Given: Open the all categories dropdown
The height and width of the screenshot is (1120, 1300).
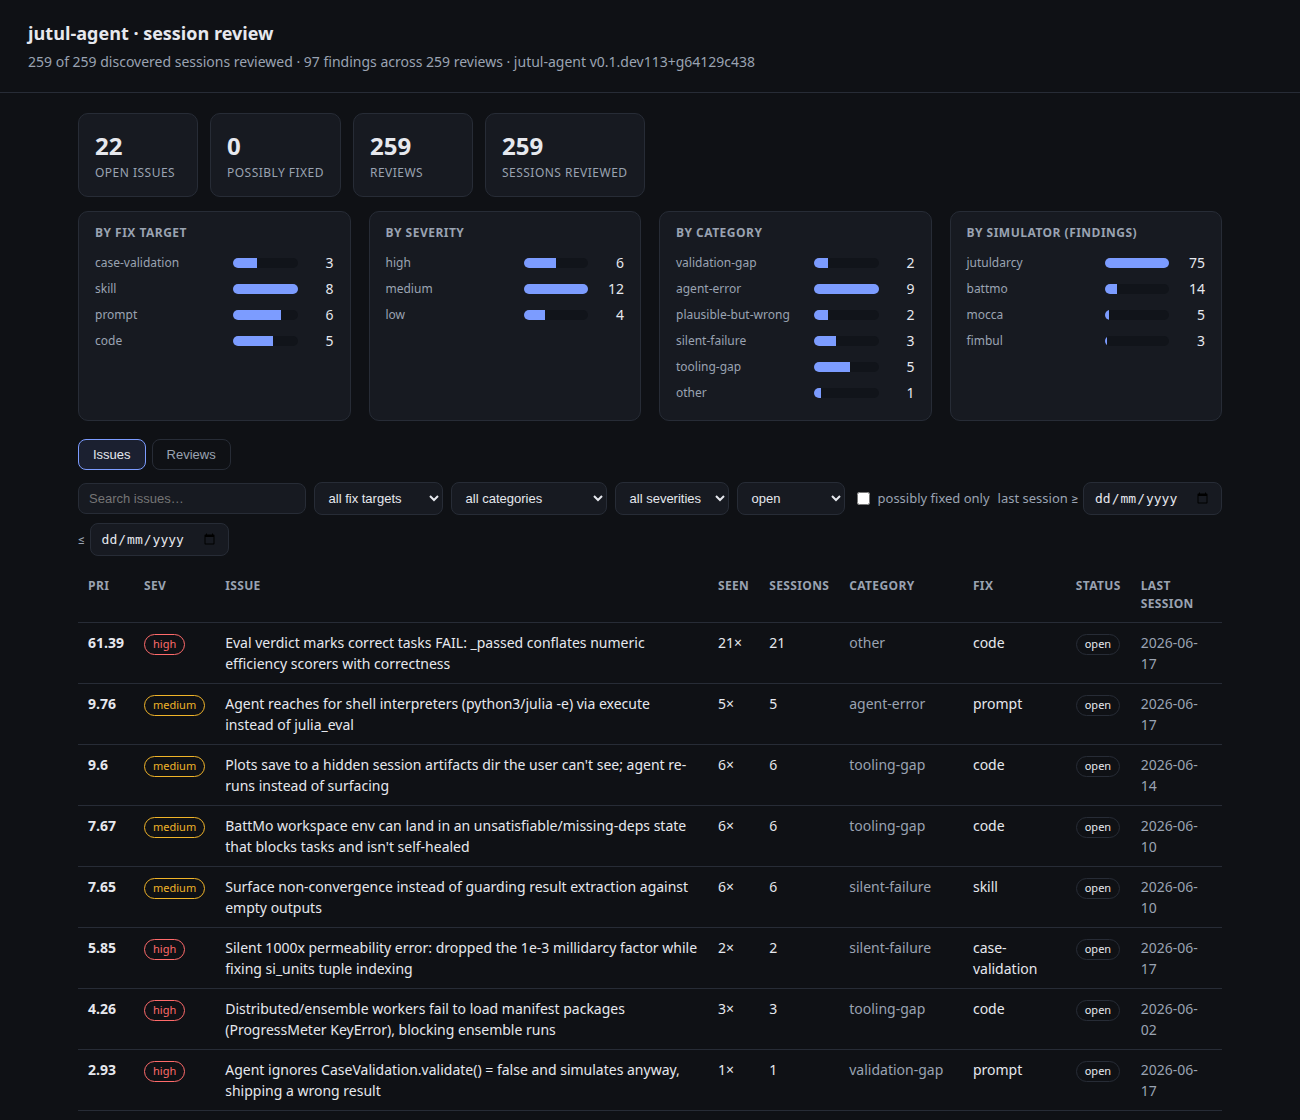Looking at the screenshot, I should (529, 499).
